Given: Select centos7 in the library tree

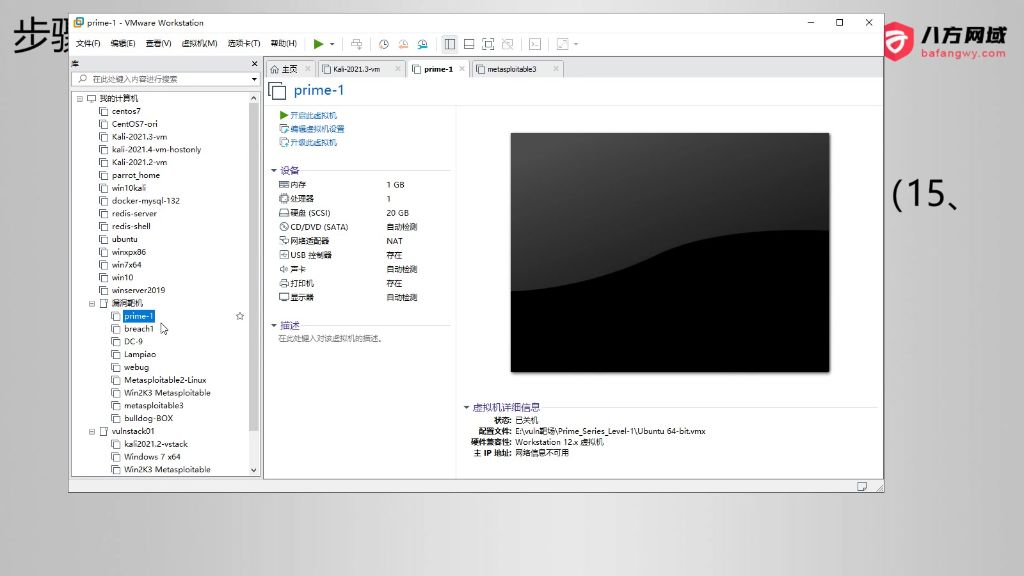Looking at the screenshot, I should coord(126,112).
